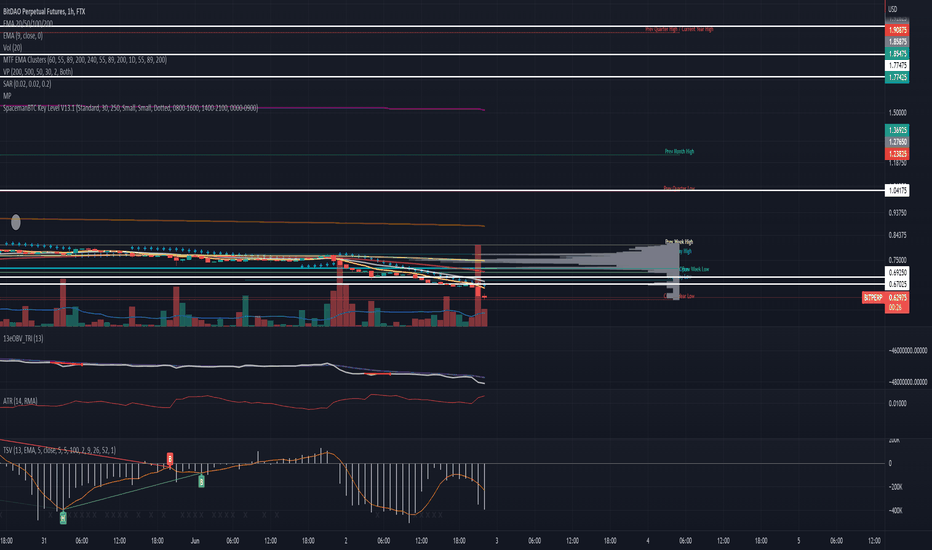Click the 1.77425 green price label

[897, 77]
